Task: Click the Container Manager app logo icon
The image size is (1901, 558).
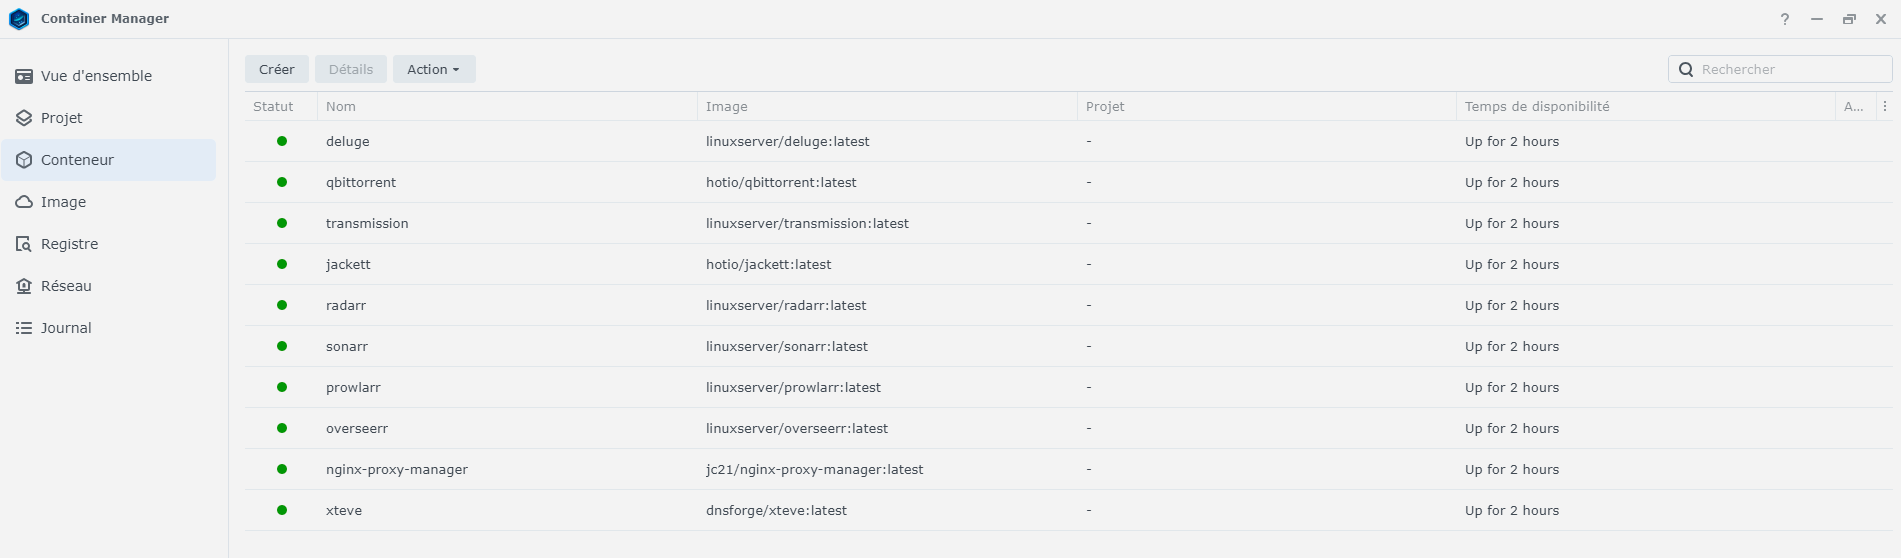Action: coord(19,19)
